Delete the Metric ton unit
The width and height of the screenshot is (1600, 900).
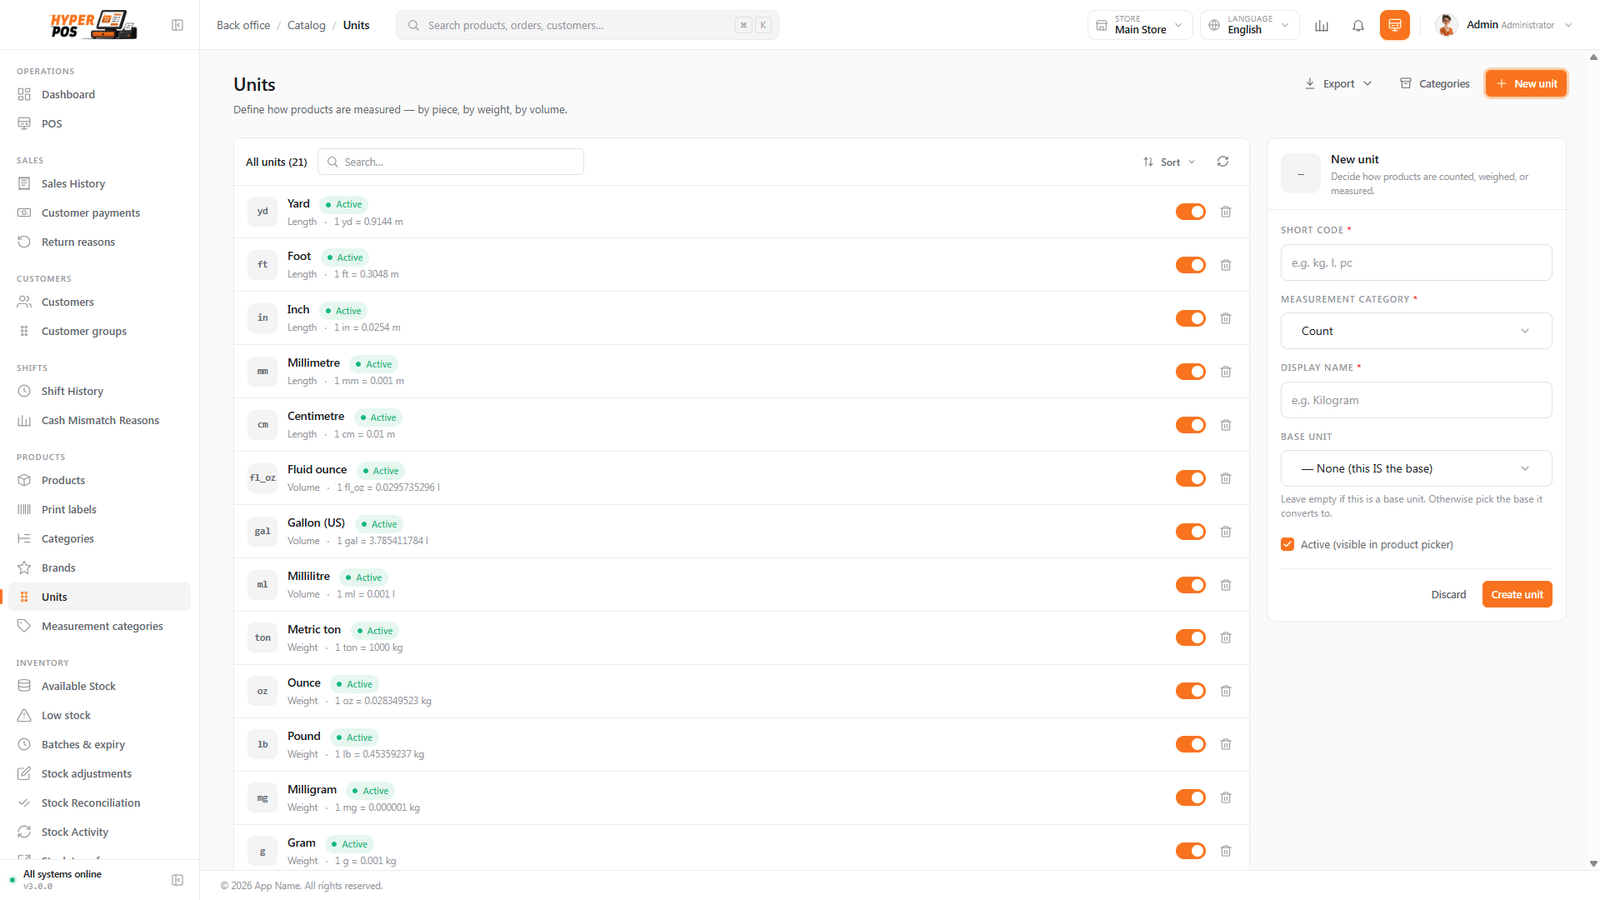[1225, 638]
